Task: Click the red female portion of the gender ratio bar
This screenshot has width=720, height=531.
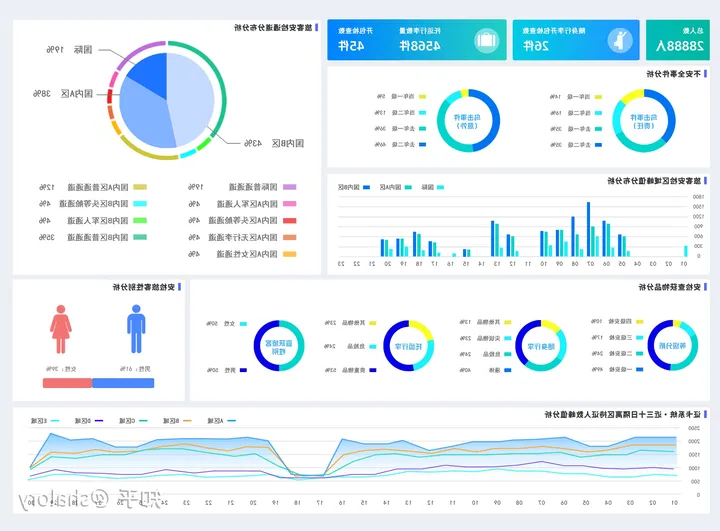Action: tap(66, 382)
